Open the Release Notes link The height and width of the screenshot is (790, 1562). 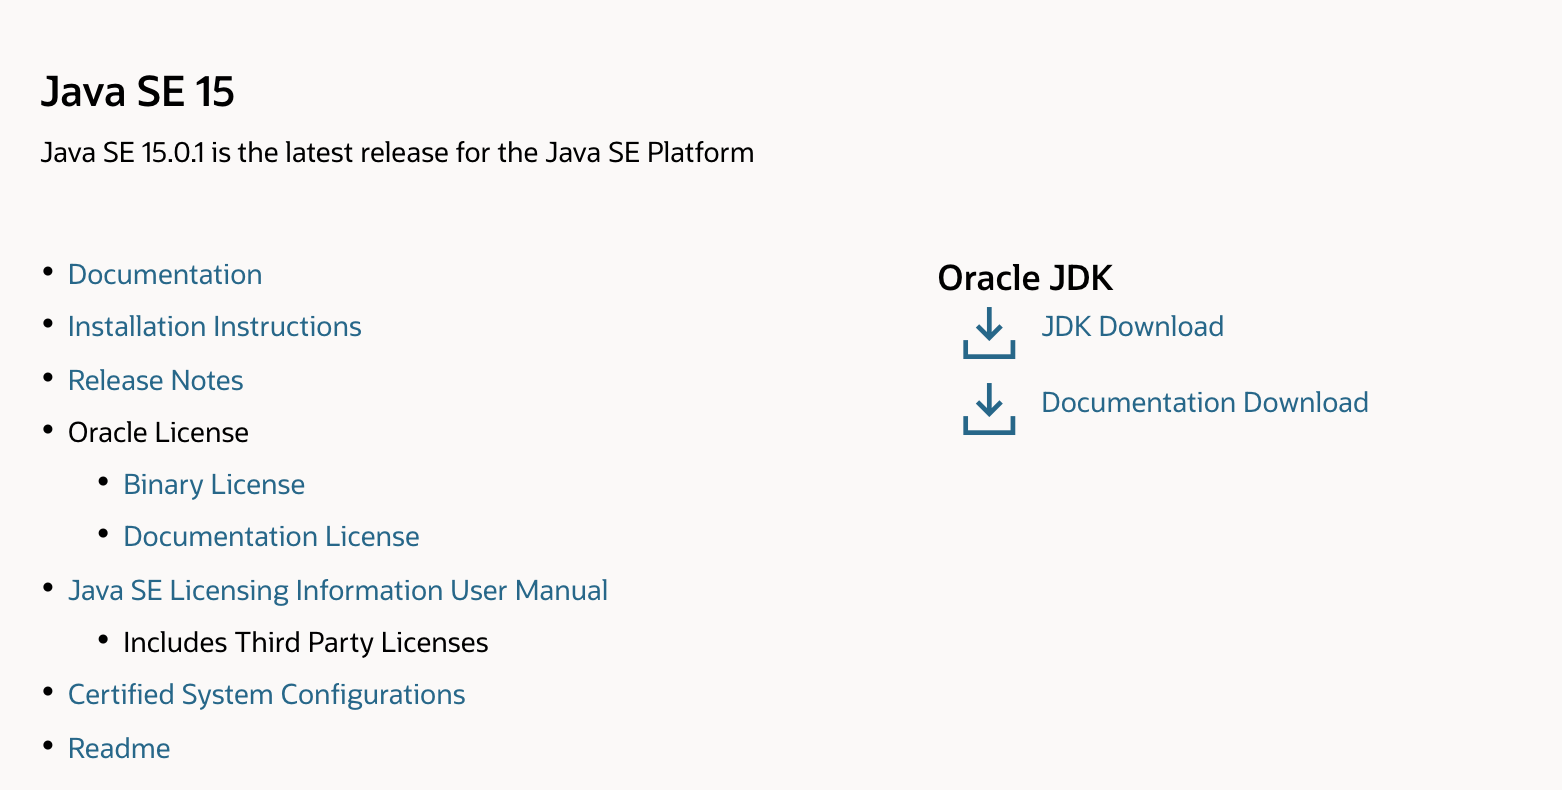click(156, 381)
